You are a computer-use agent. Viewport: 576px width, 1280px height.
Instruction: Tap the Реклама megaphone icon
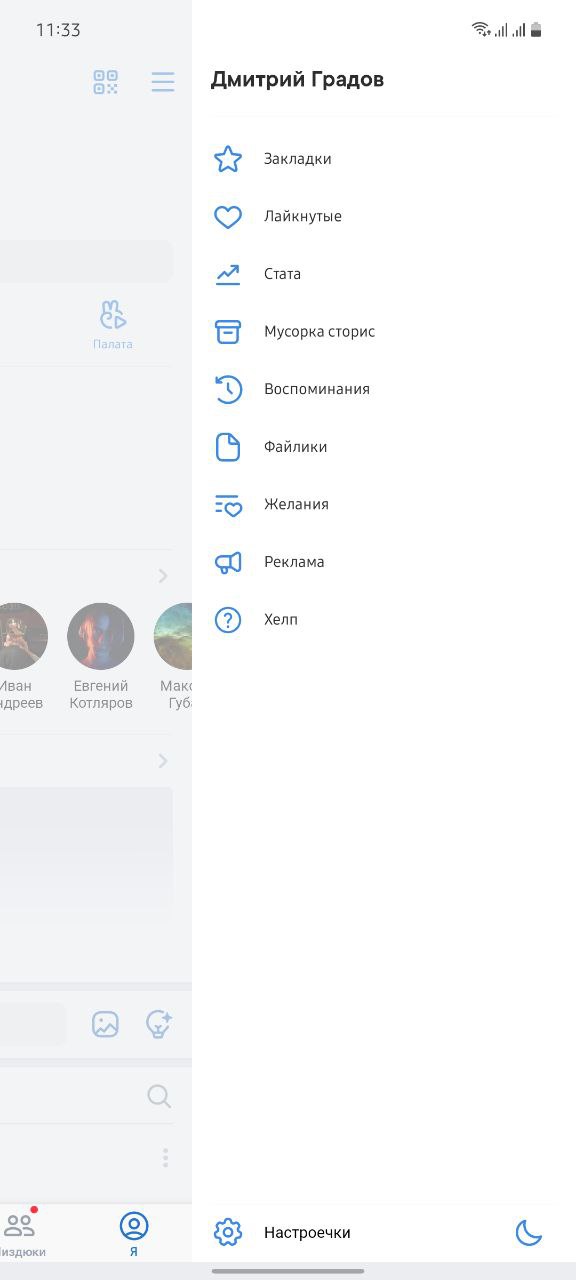click(x=228, y=562)
